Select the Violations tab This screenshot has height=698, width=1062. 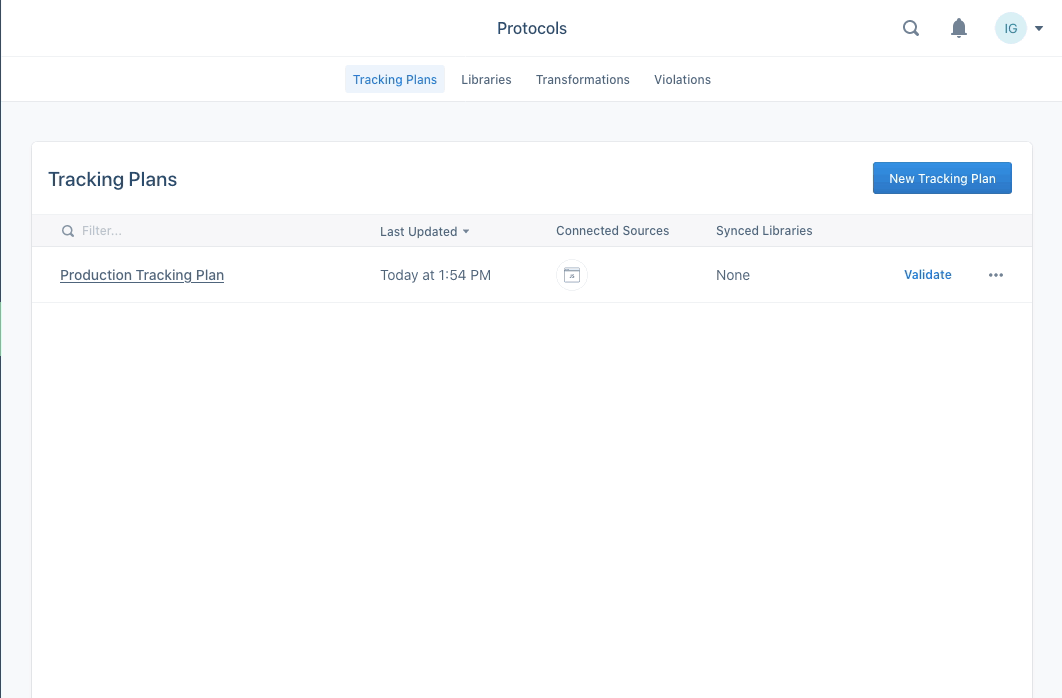682,79
